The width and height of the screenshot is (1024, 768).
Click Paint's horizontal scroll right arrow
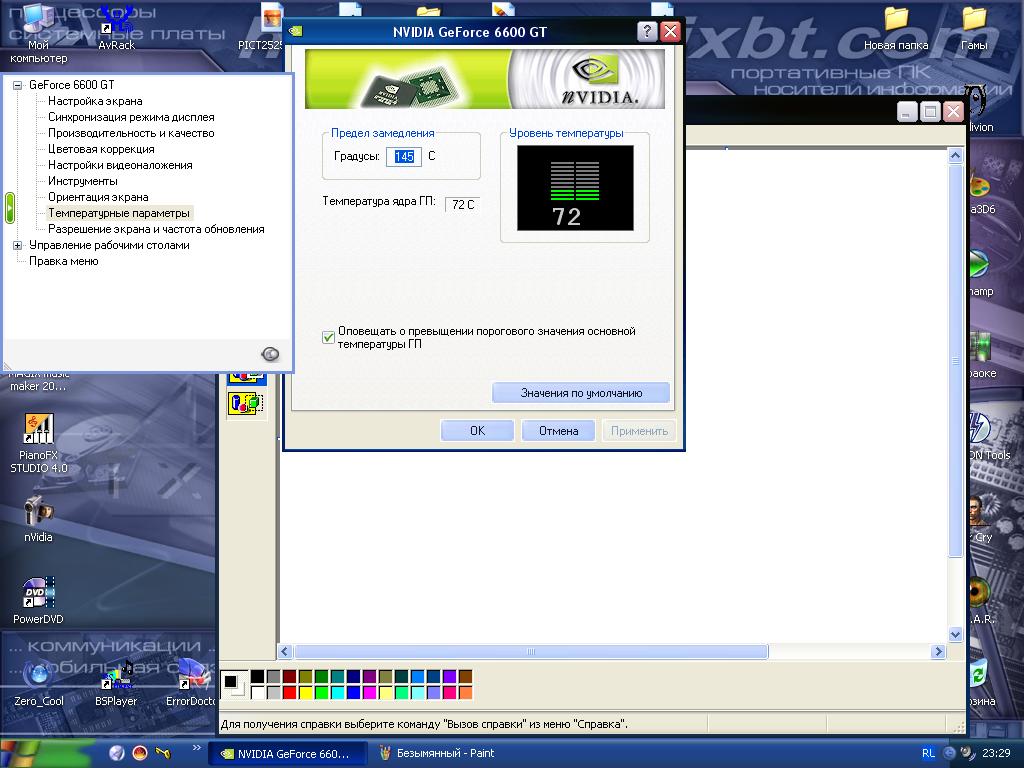pos(938,651)
